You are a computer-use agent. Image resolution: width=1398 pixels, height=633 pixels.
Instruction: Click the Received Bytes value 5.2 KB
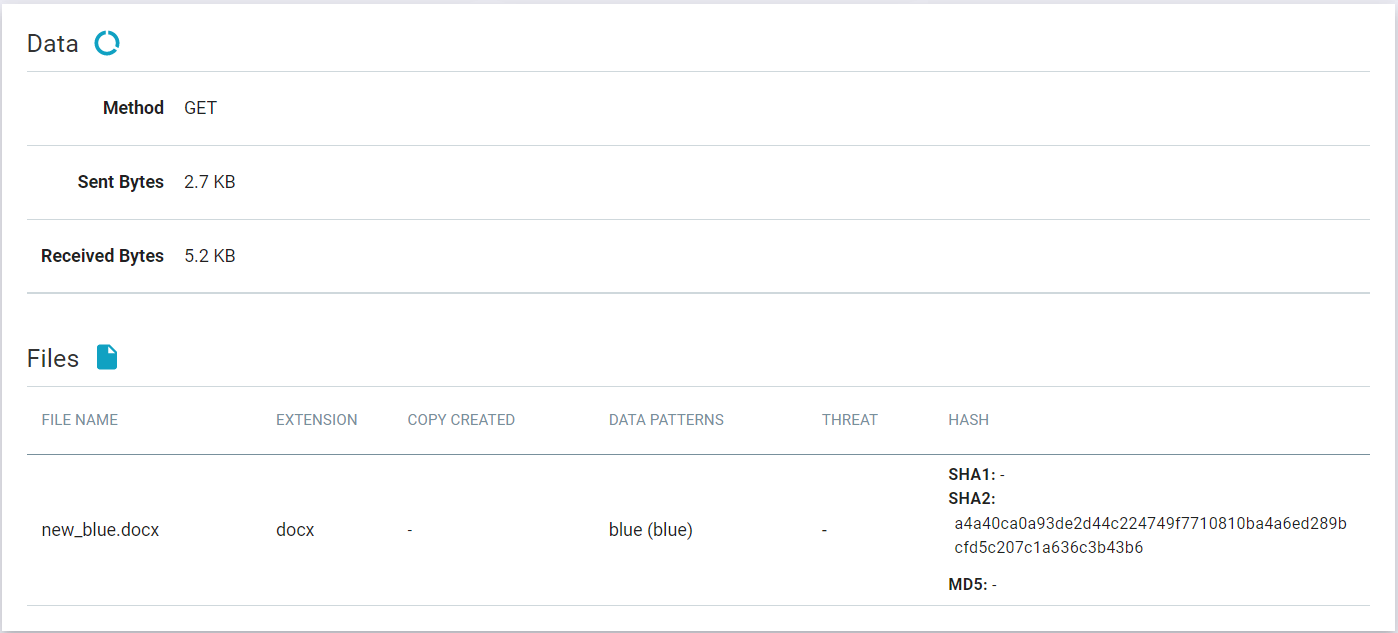(x=210, y=255)
